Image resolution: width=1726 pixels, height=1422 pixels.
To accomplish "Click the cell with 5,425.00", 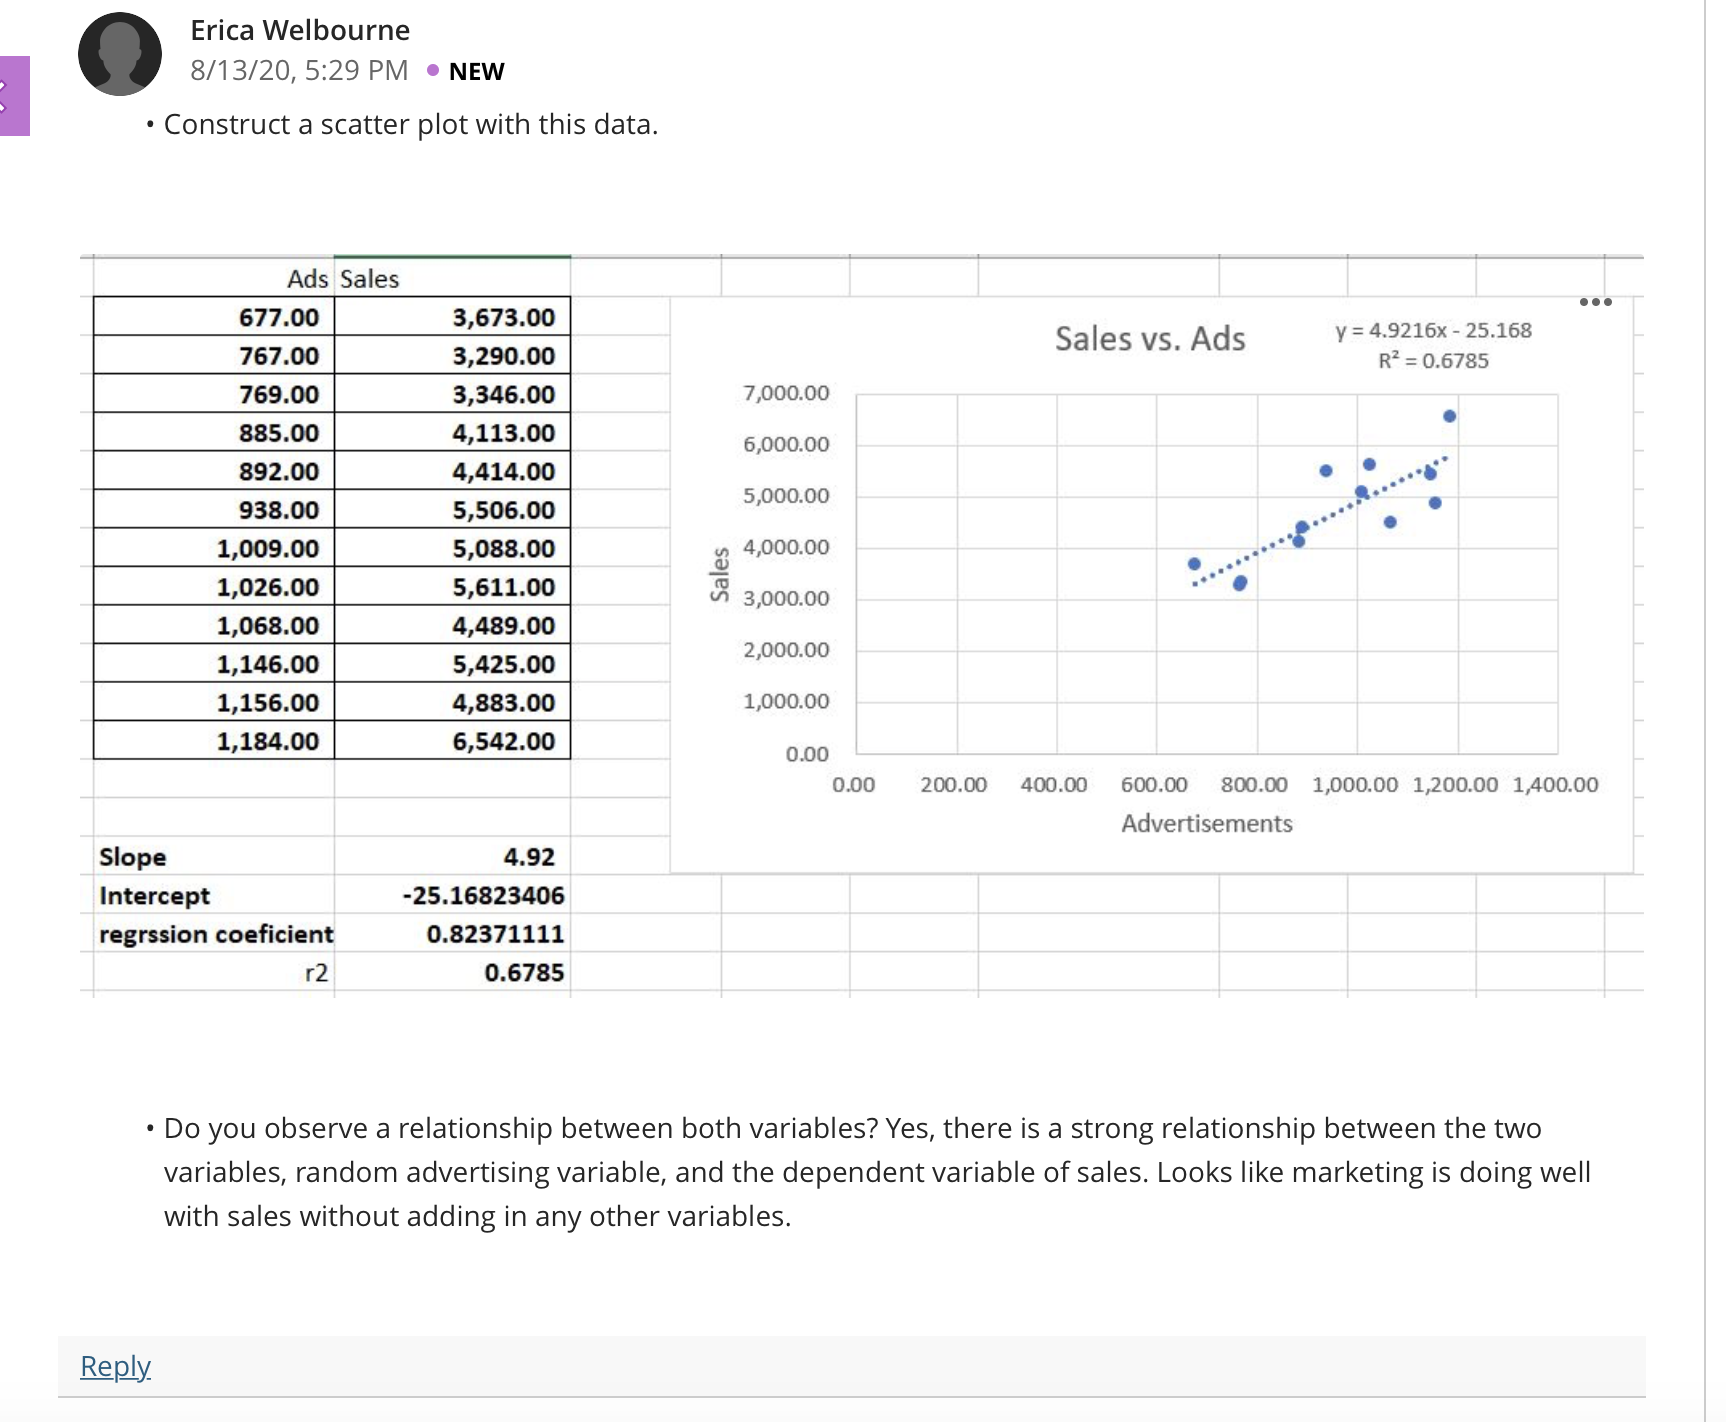I will tap(452, 663).
